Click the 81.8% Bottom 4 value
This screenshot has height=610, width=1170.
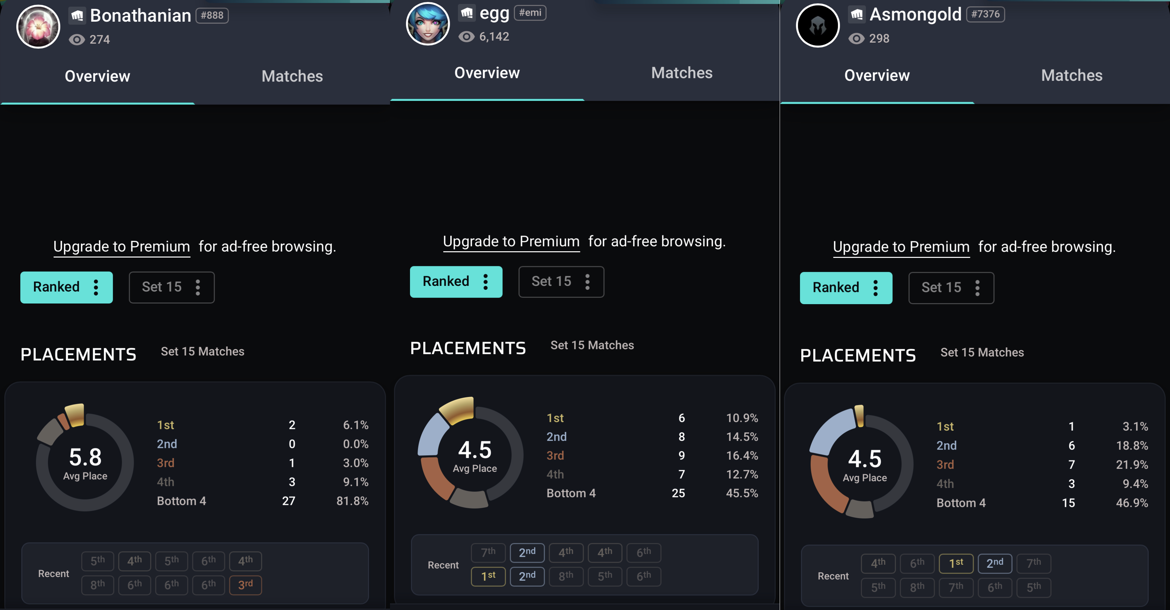tap(352, 501)
